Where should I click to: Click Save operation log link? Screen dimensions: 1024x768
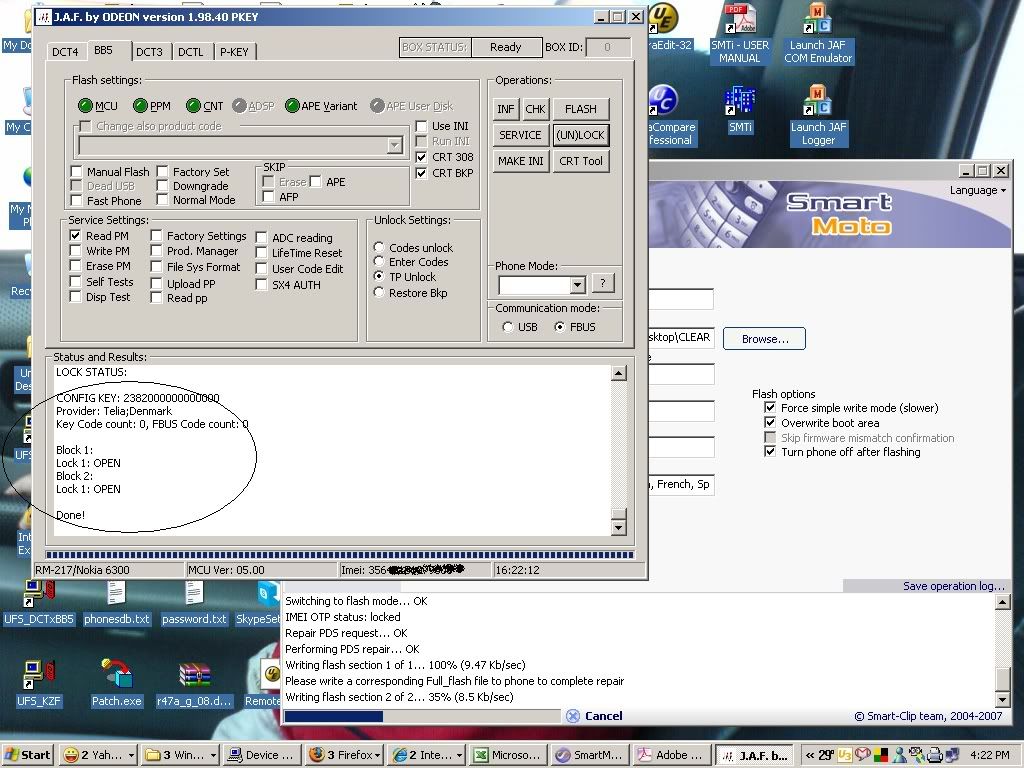953,586
